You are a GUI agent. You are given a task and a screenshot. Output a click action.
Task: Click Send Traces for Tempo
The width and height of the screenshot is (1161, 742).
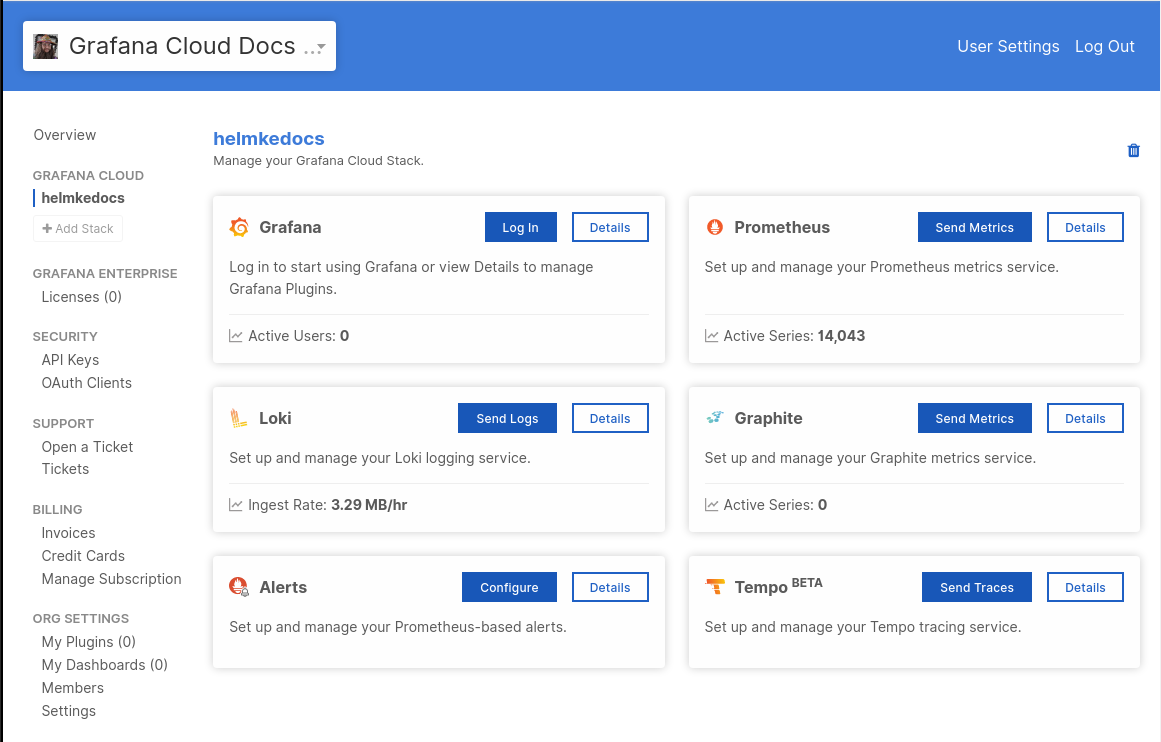point(976,587)
